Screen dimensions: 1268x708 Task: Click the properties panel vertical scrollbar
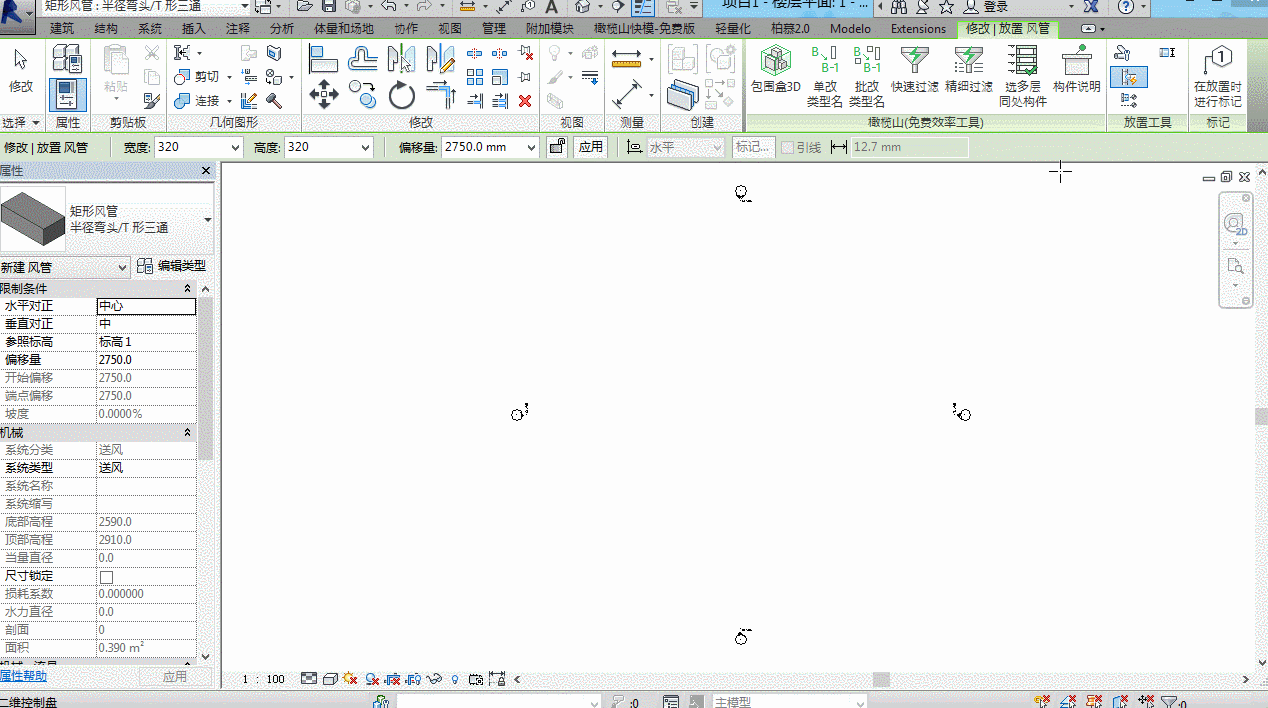pos(206,380)
